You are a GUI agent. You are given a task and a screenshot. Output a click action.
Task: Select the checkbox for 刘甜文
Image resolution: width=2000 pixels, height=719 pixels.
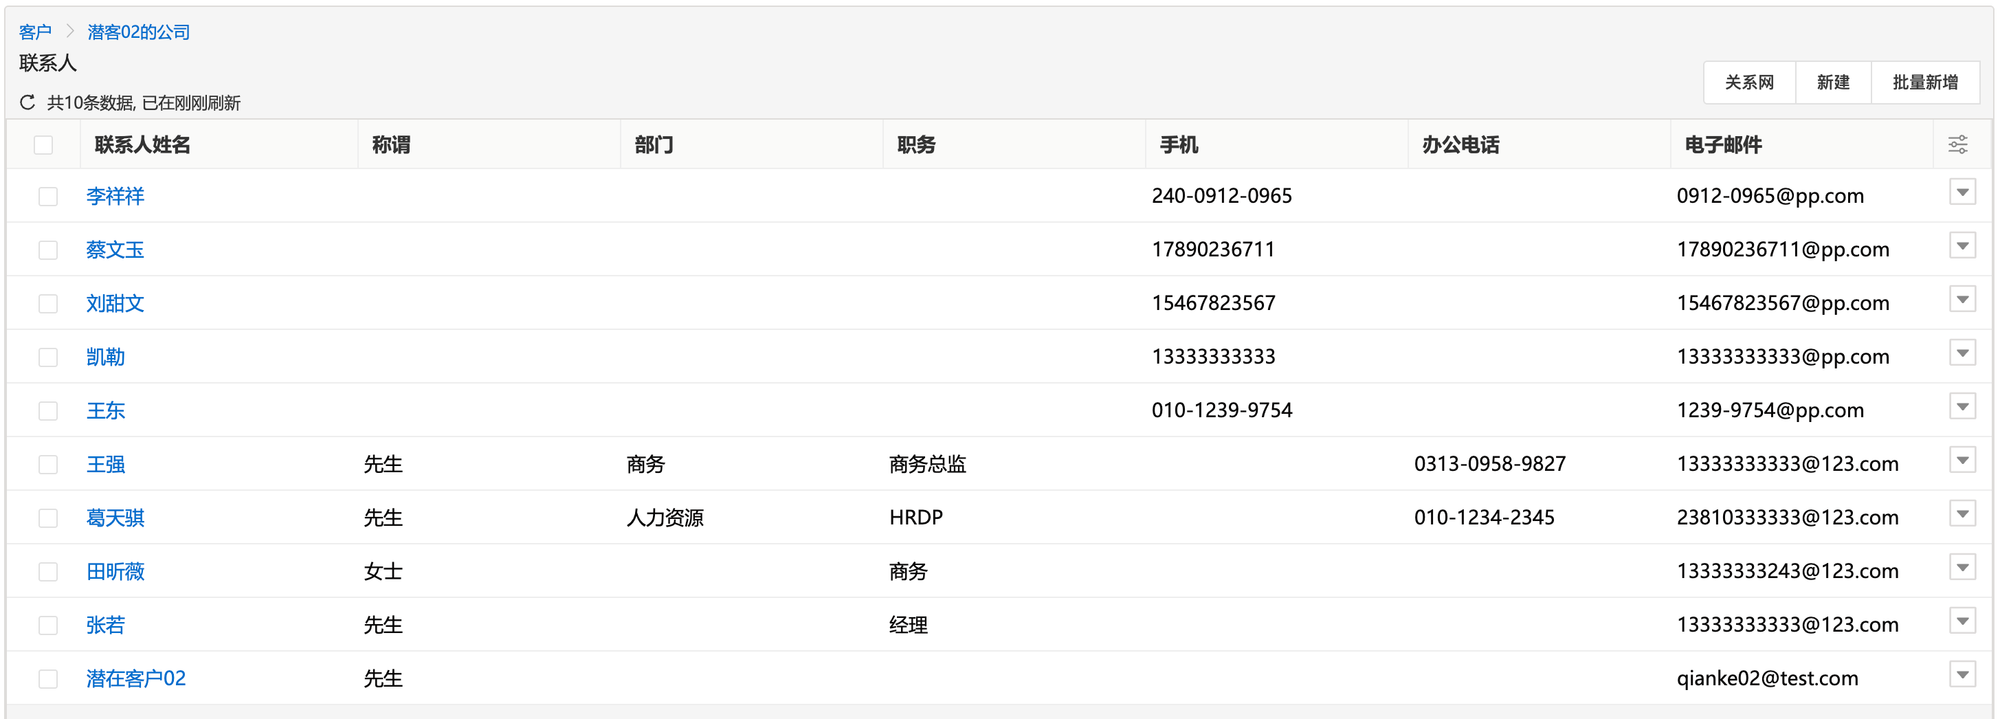coord(48,304)
